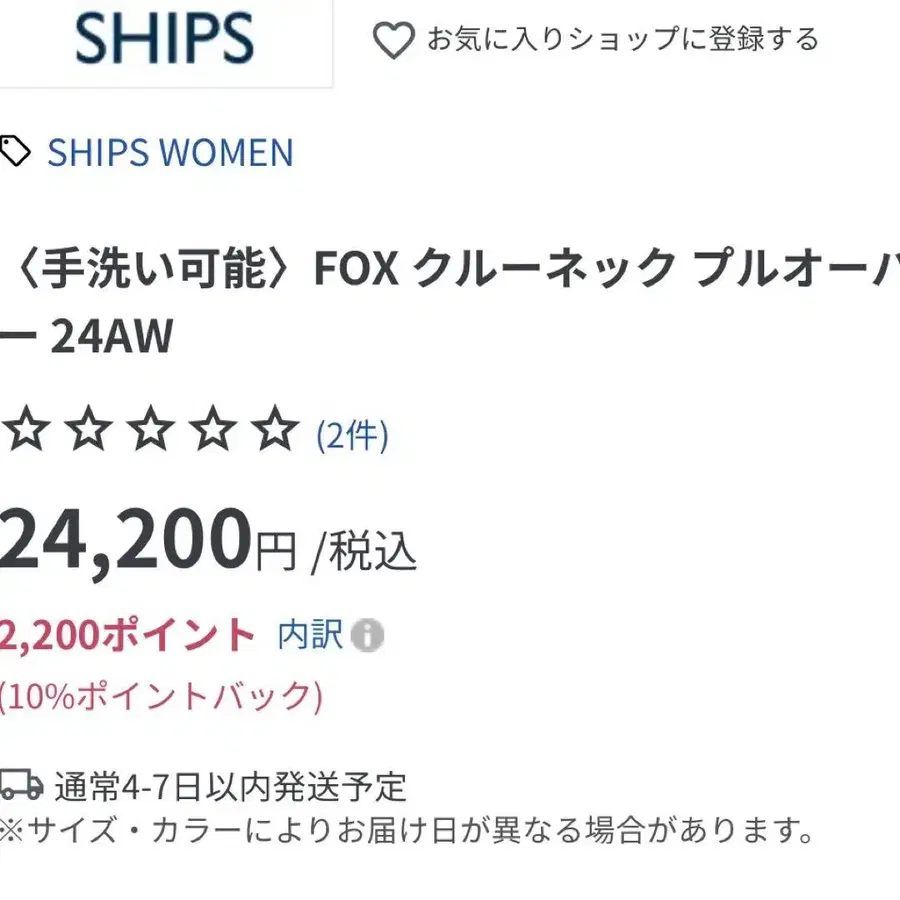Open the (2件) reviews link
The width and height of the screenshot is (900, 900).
pos(352,435)
